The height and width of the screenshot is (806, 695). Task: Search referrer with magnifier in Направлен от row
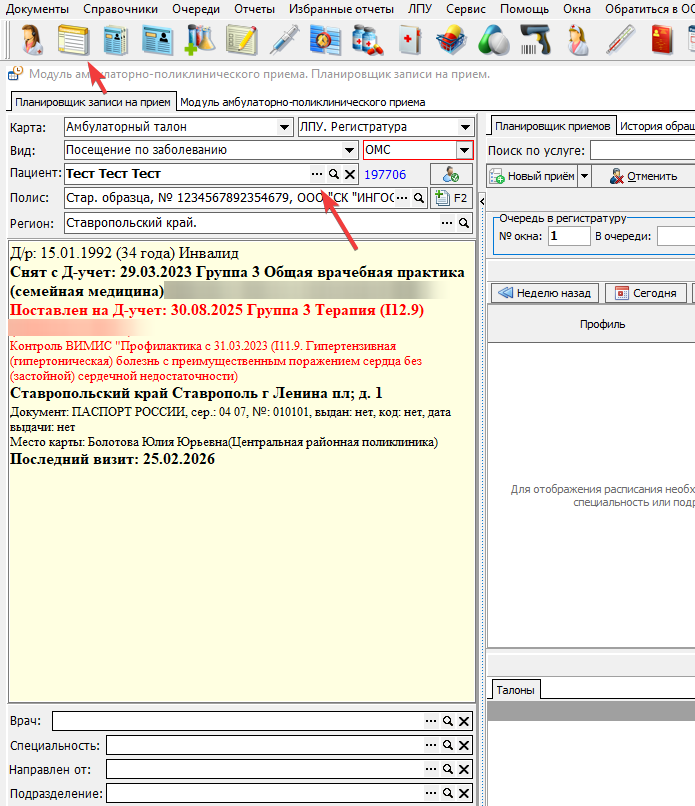point(447,769)
